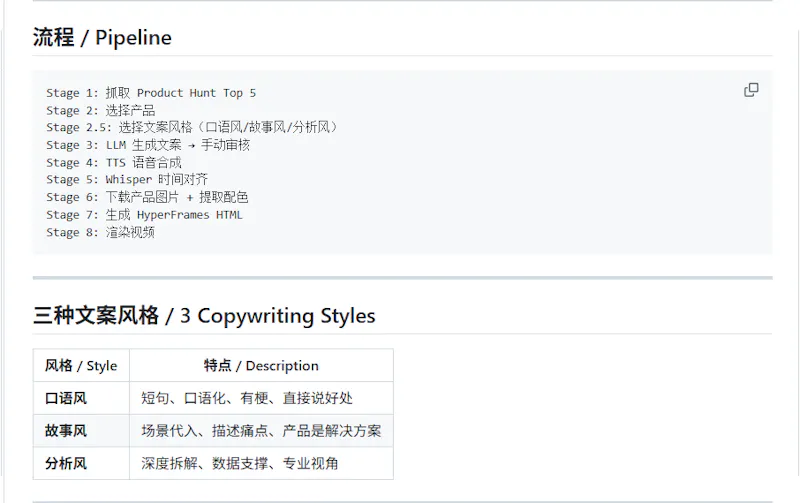The width and height of the screenshot is (800, 503).
Task: Click the 三种文案风格 / 3 Copywriting Styles heading
Action: 204,316
